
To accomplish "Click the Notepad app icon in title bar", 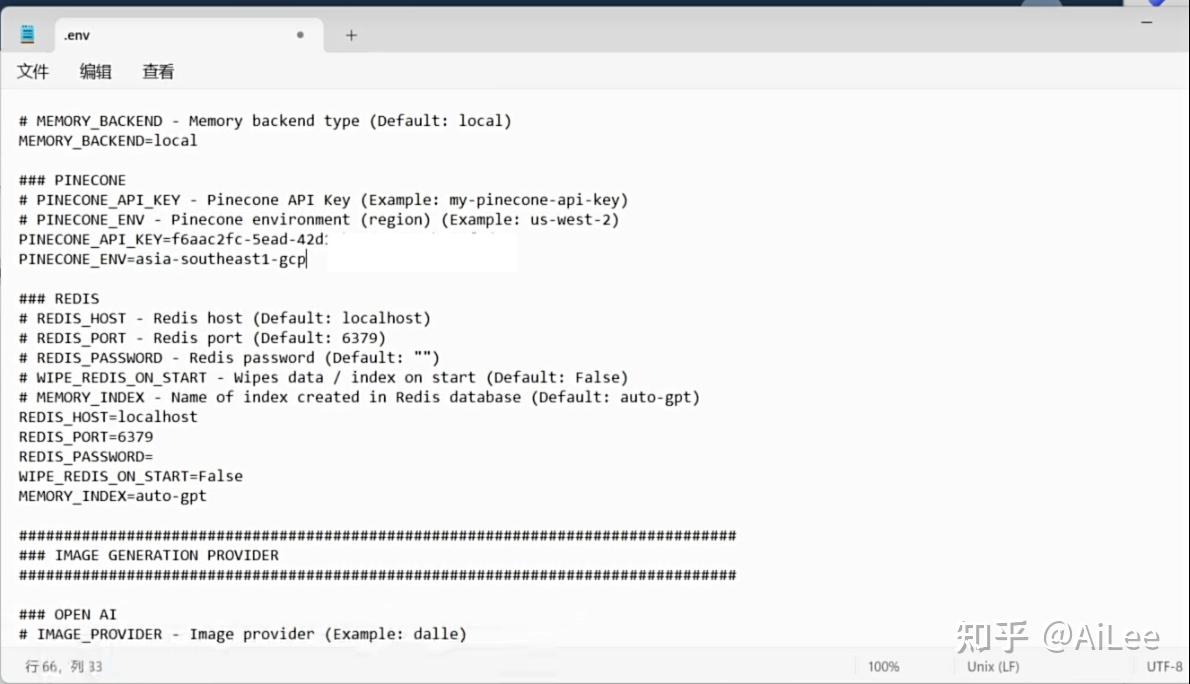I will tap(27, 34).
